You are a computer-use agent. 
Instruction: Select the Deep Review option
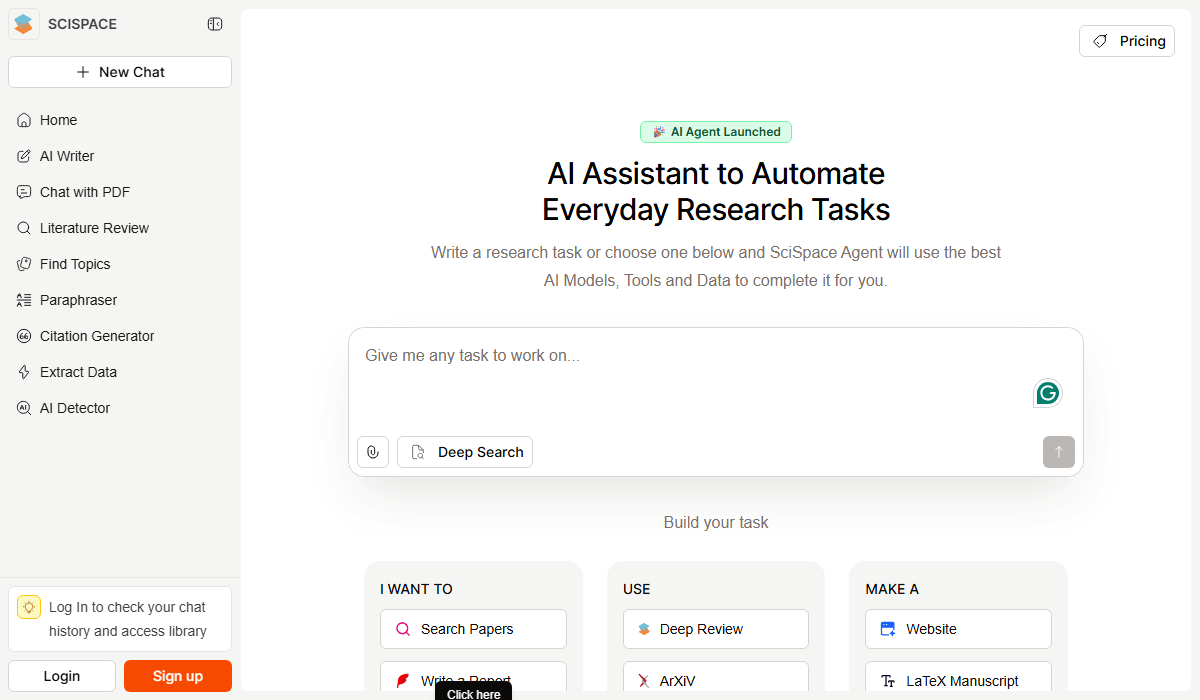tap(716, 629)
